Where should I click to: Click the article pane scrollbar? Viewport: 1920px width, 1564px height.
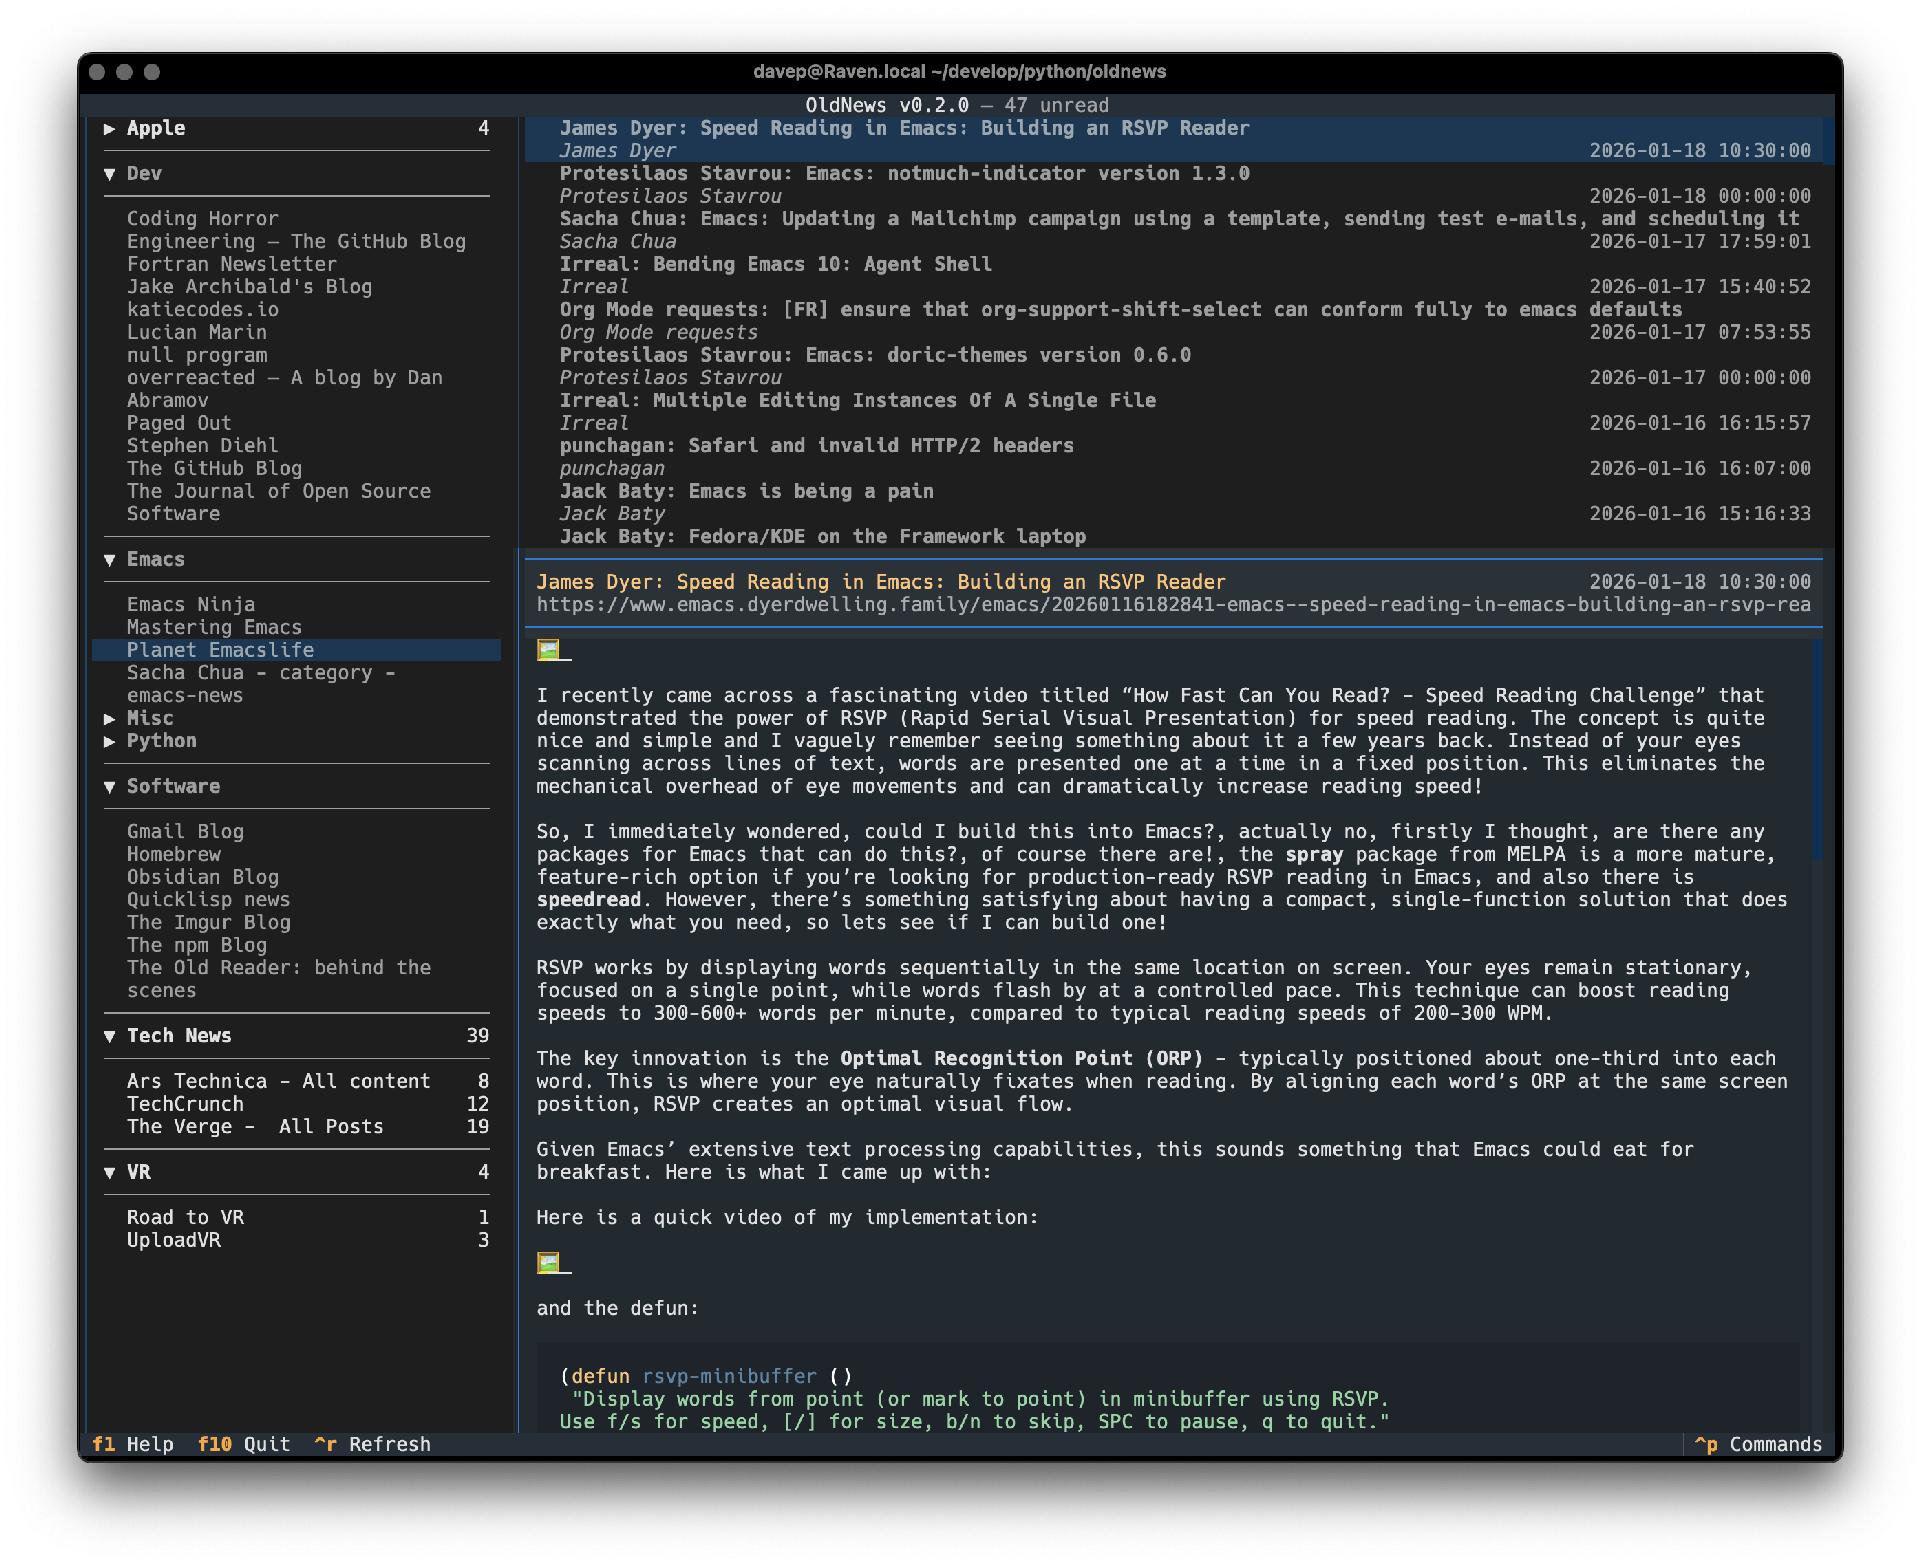1817,750
